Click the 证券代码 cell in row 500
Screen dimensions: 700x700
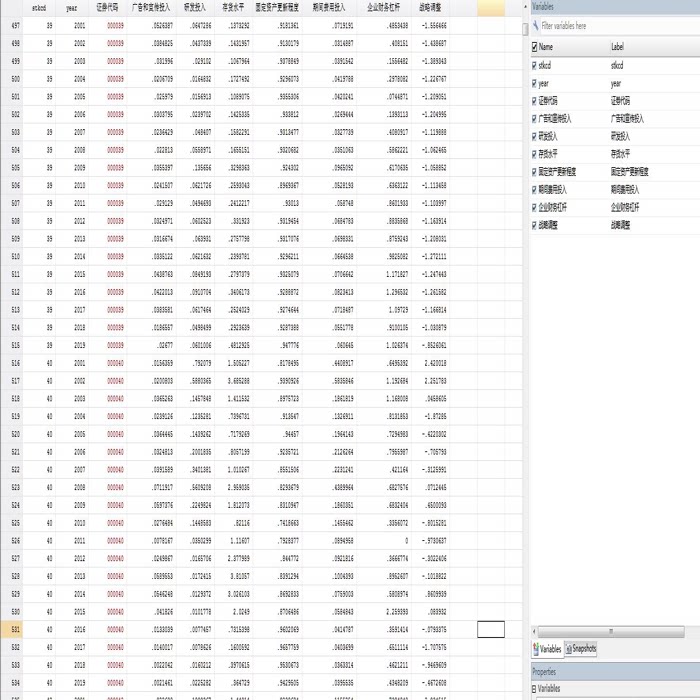(108, 79)
